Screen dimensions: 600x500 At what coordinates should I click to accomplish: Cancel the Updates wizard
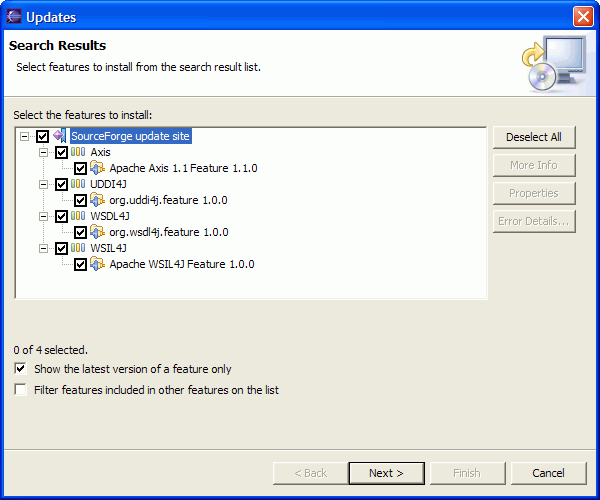point(548,473)
